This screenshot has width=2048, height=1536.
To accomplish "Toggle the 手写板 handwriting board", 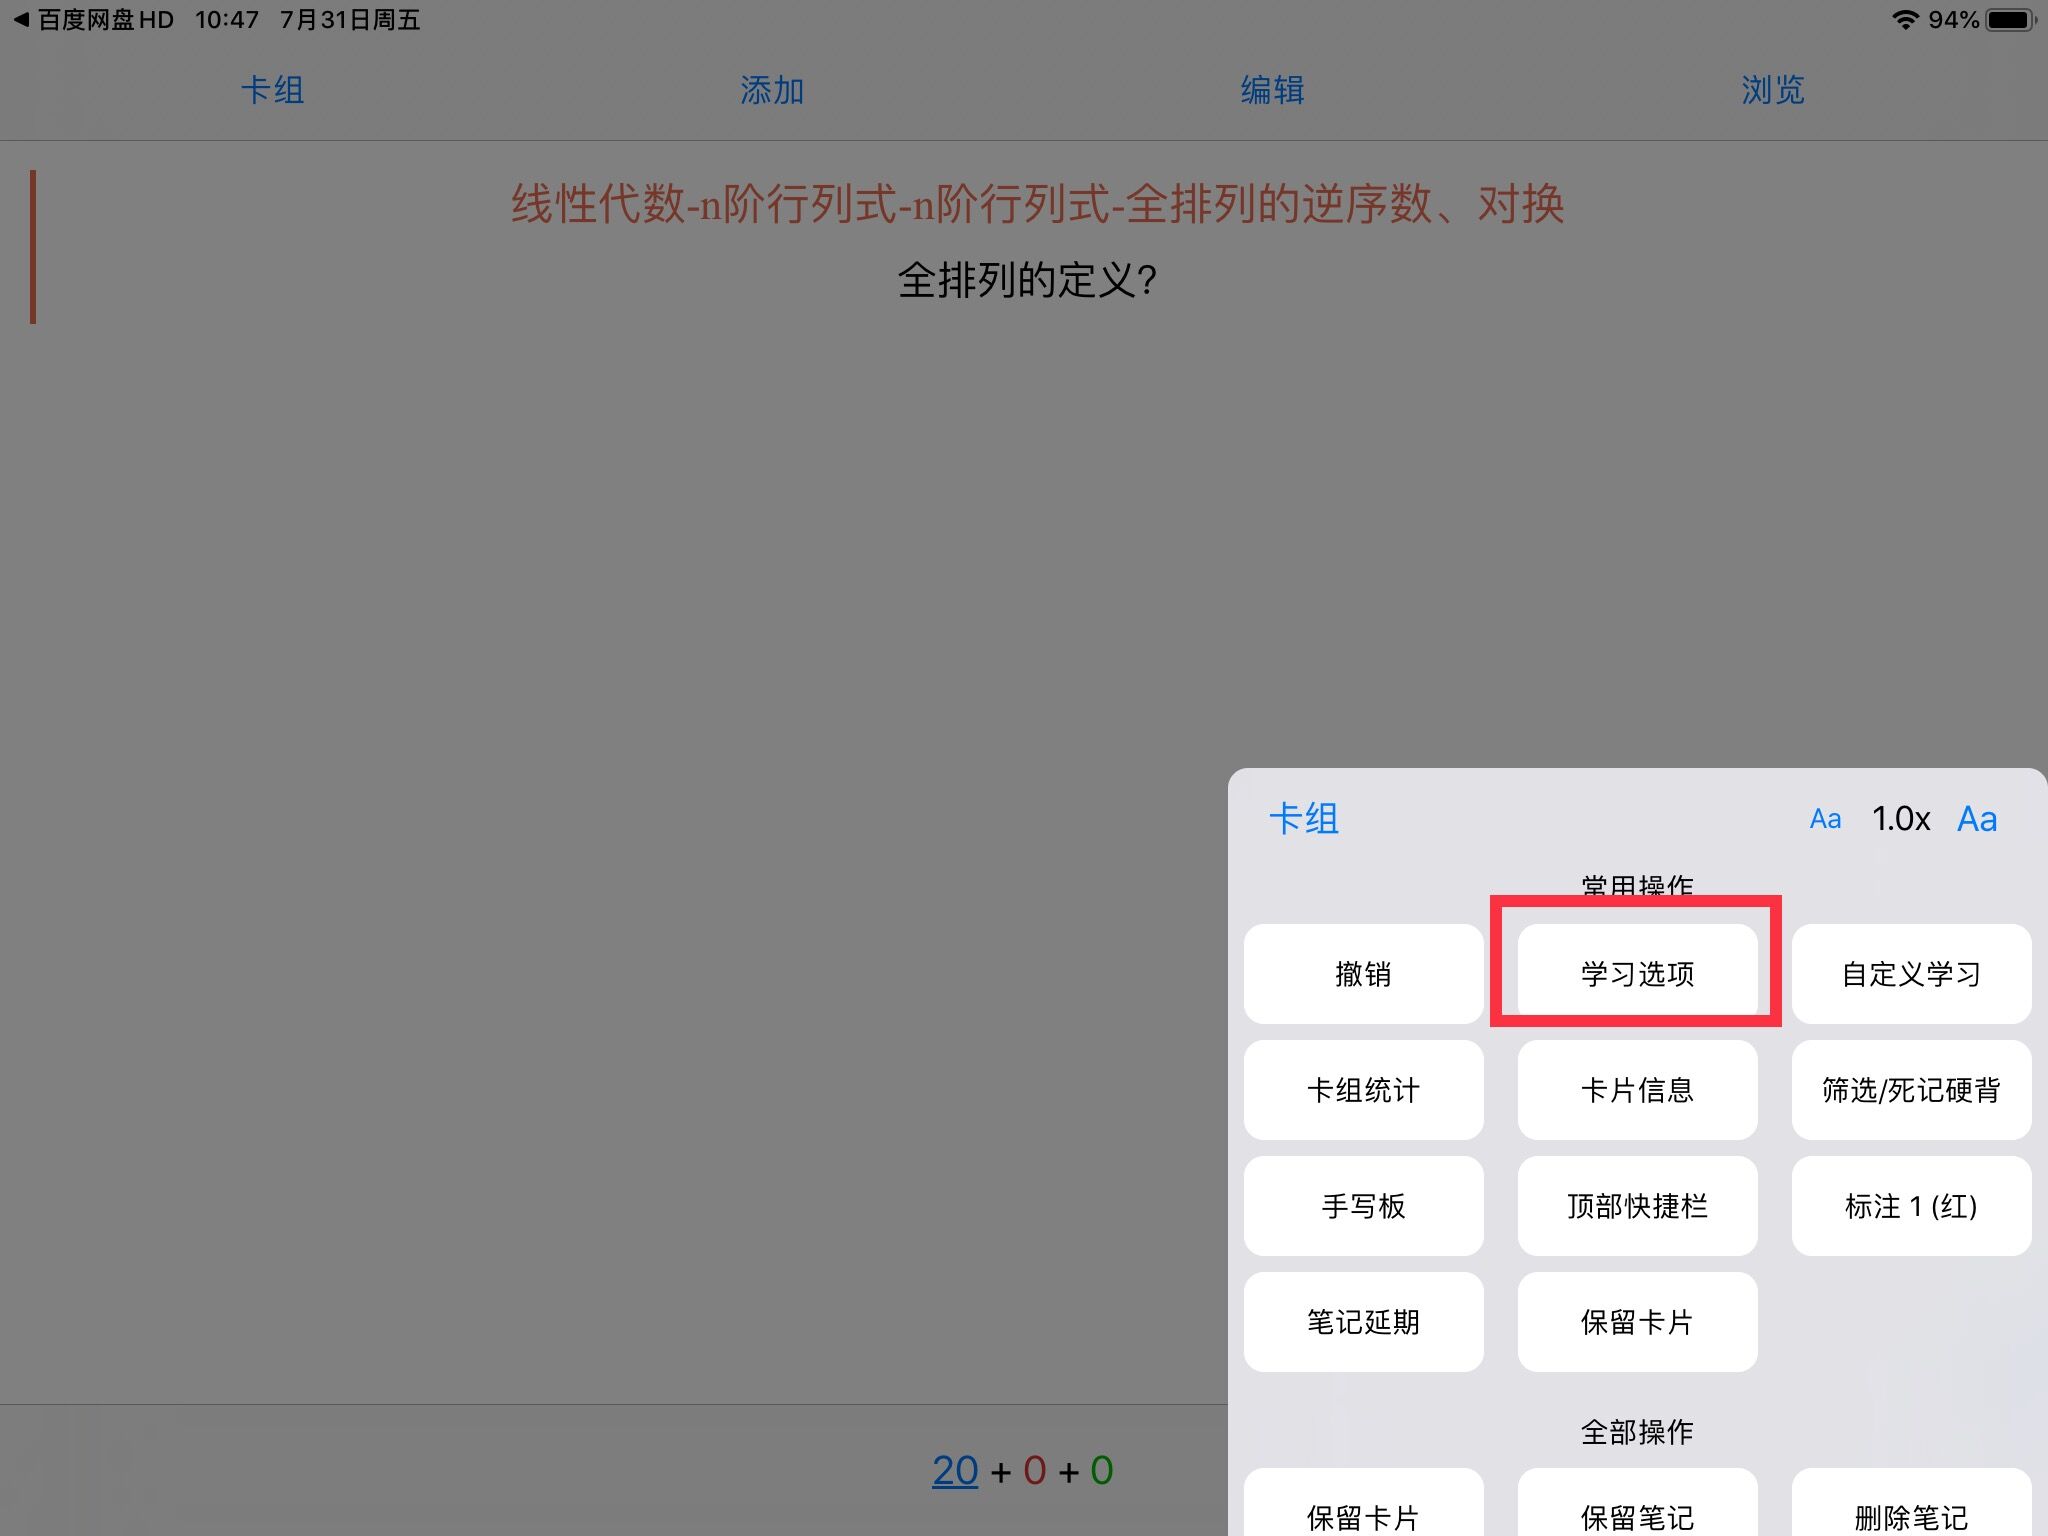I will [1363, 1205].
